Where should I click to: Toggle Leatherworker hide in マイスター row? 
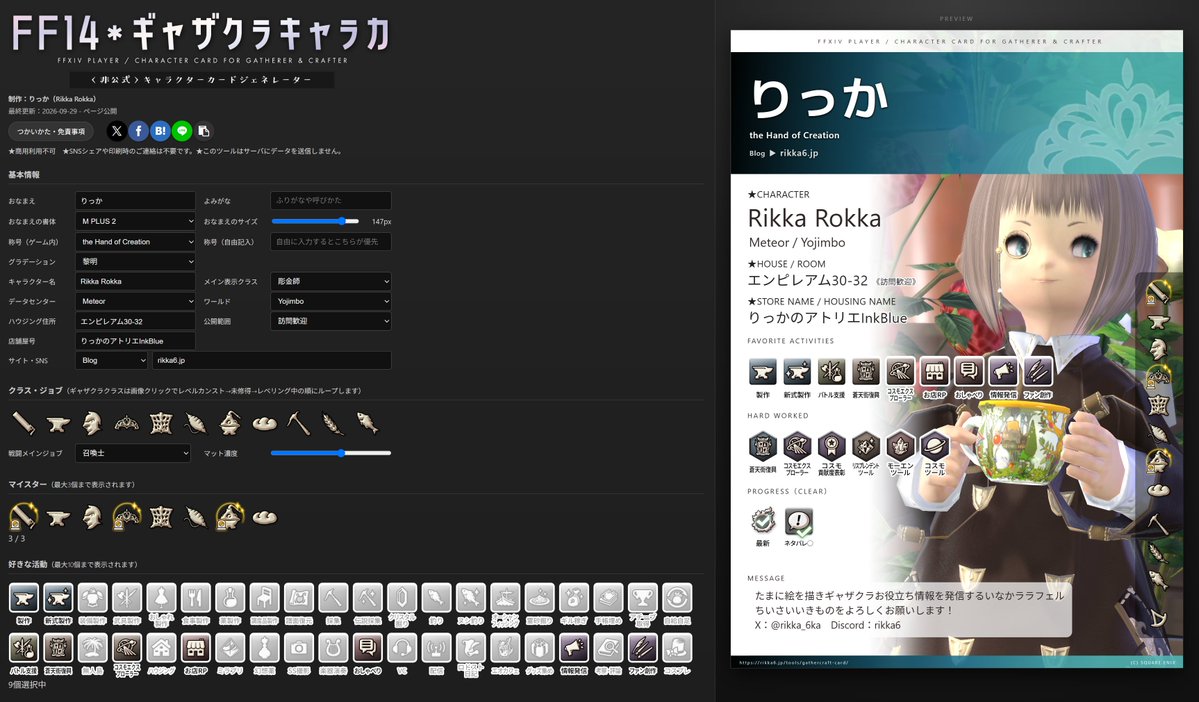(161, 517)
